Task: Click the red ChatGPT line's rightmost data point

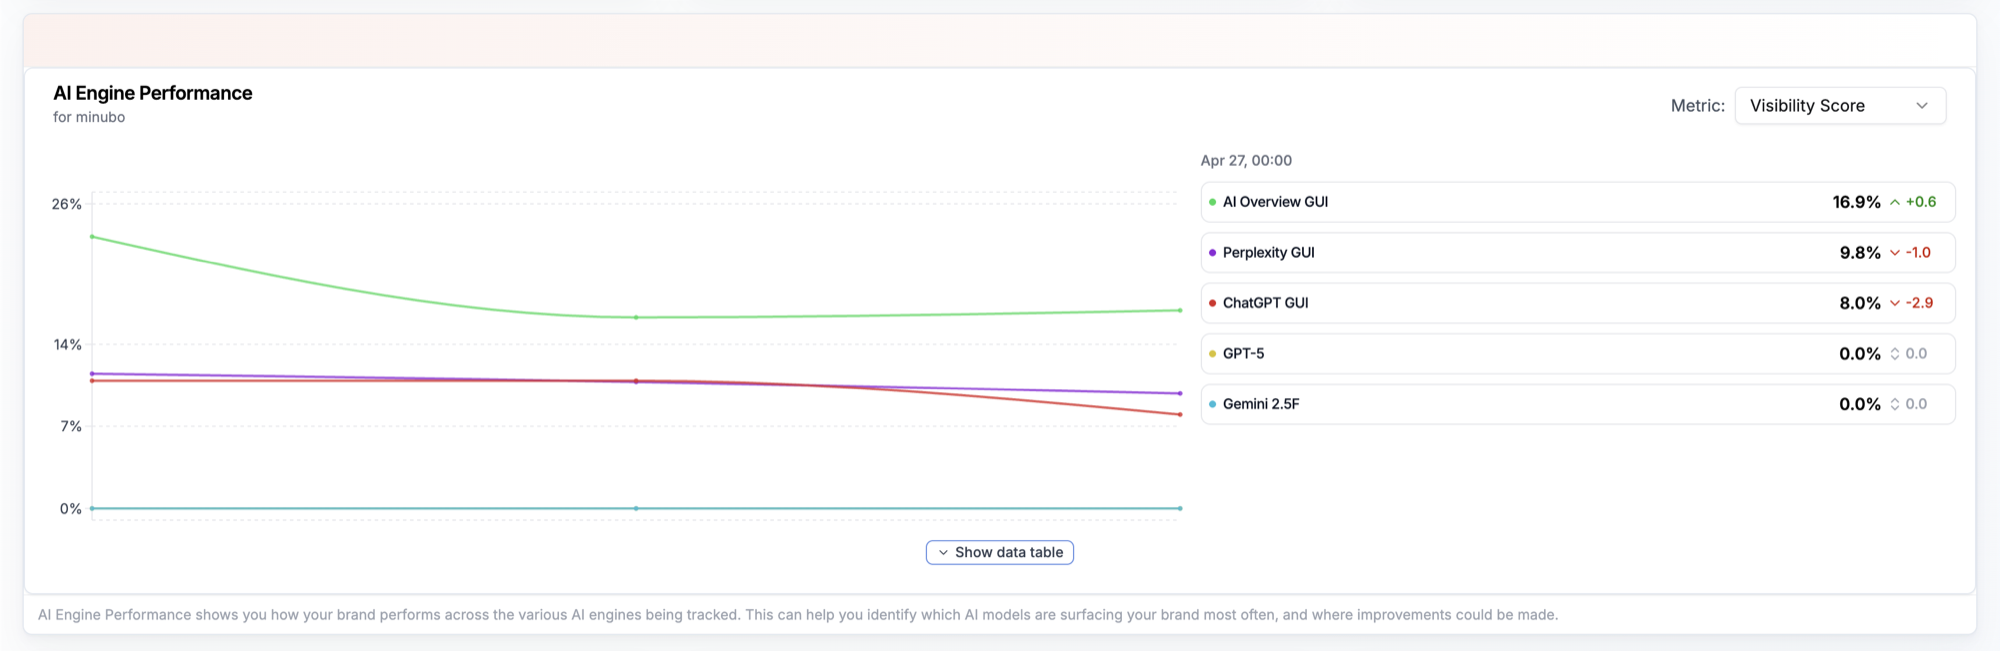Action: pos(1180,414)
